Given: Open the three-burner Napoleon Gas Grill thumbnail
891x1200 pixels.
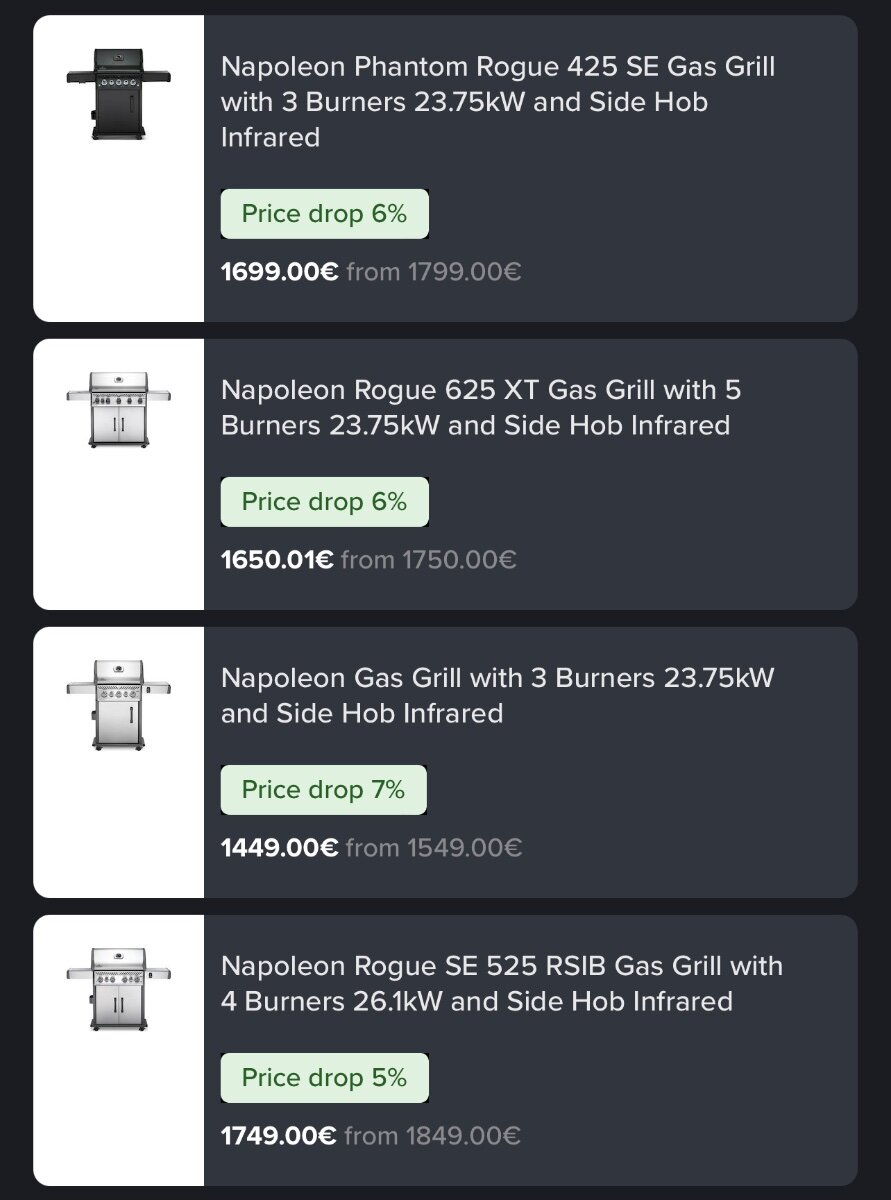Looking at the screenshot, I should (118, 705).
